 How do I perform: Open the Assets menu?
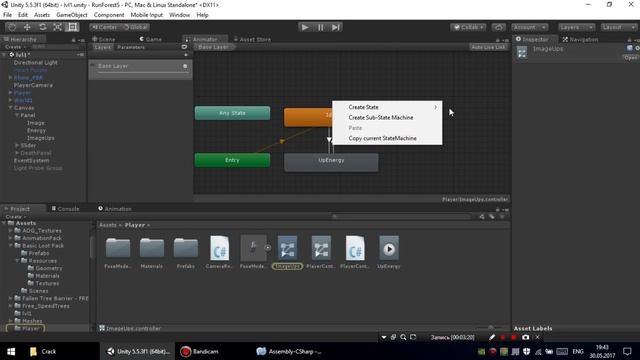(42, 15)
